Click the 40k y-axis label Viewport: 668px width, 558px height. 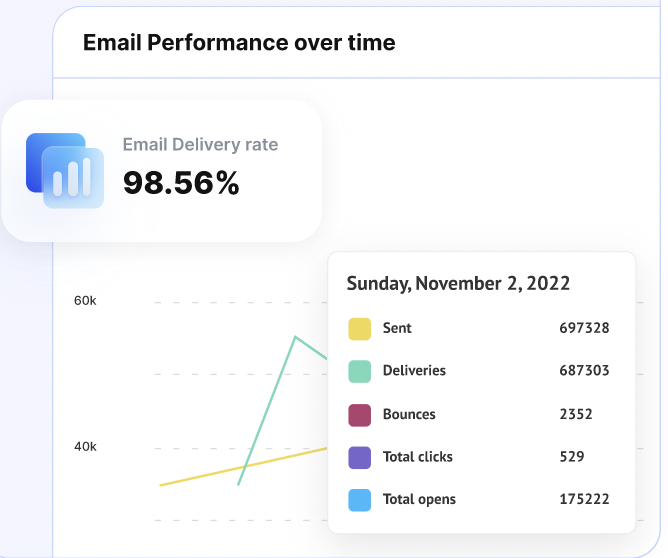point(85,447)
